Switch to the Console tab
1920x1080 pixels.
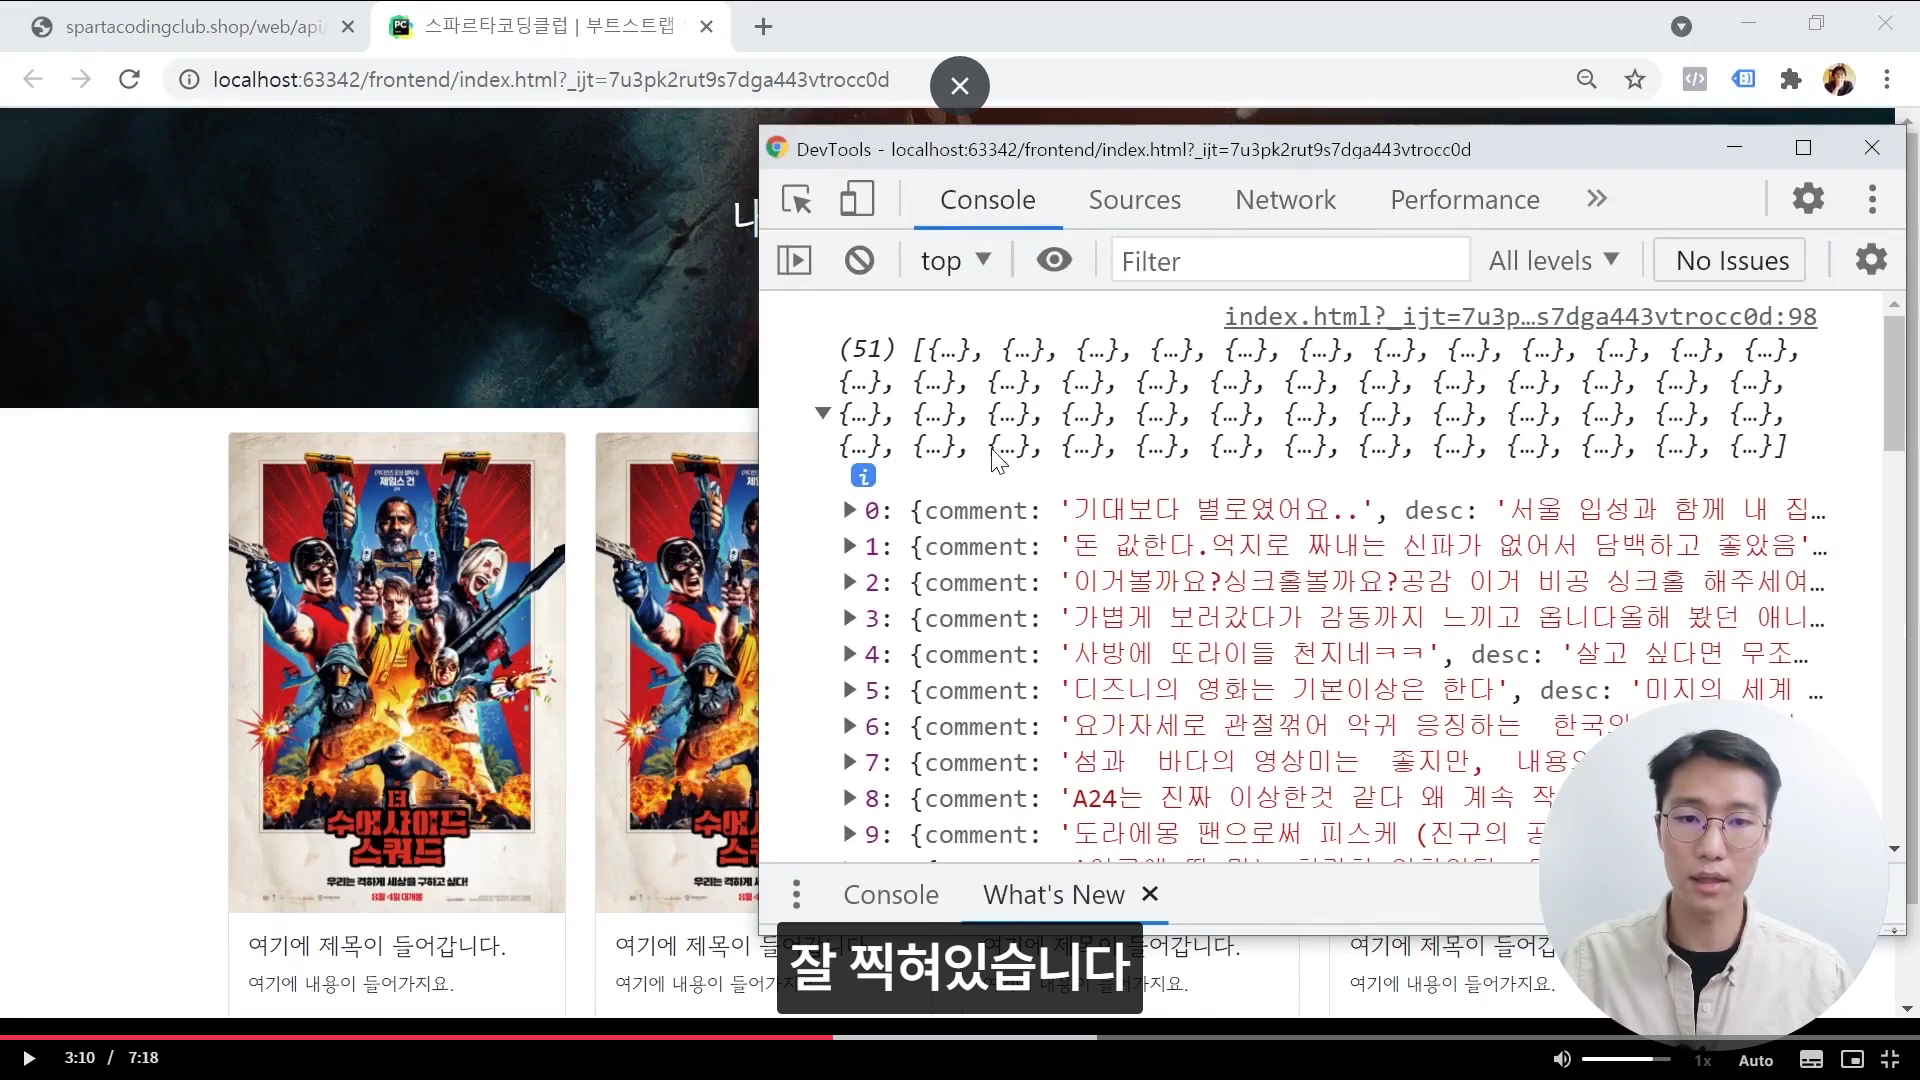click(x=987, y=200)
